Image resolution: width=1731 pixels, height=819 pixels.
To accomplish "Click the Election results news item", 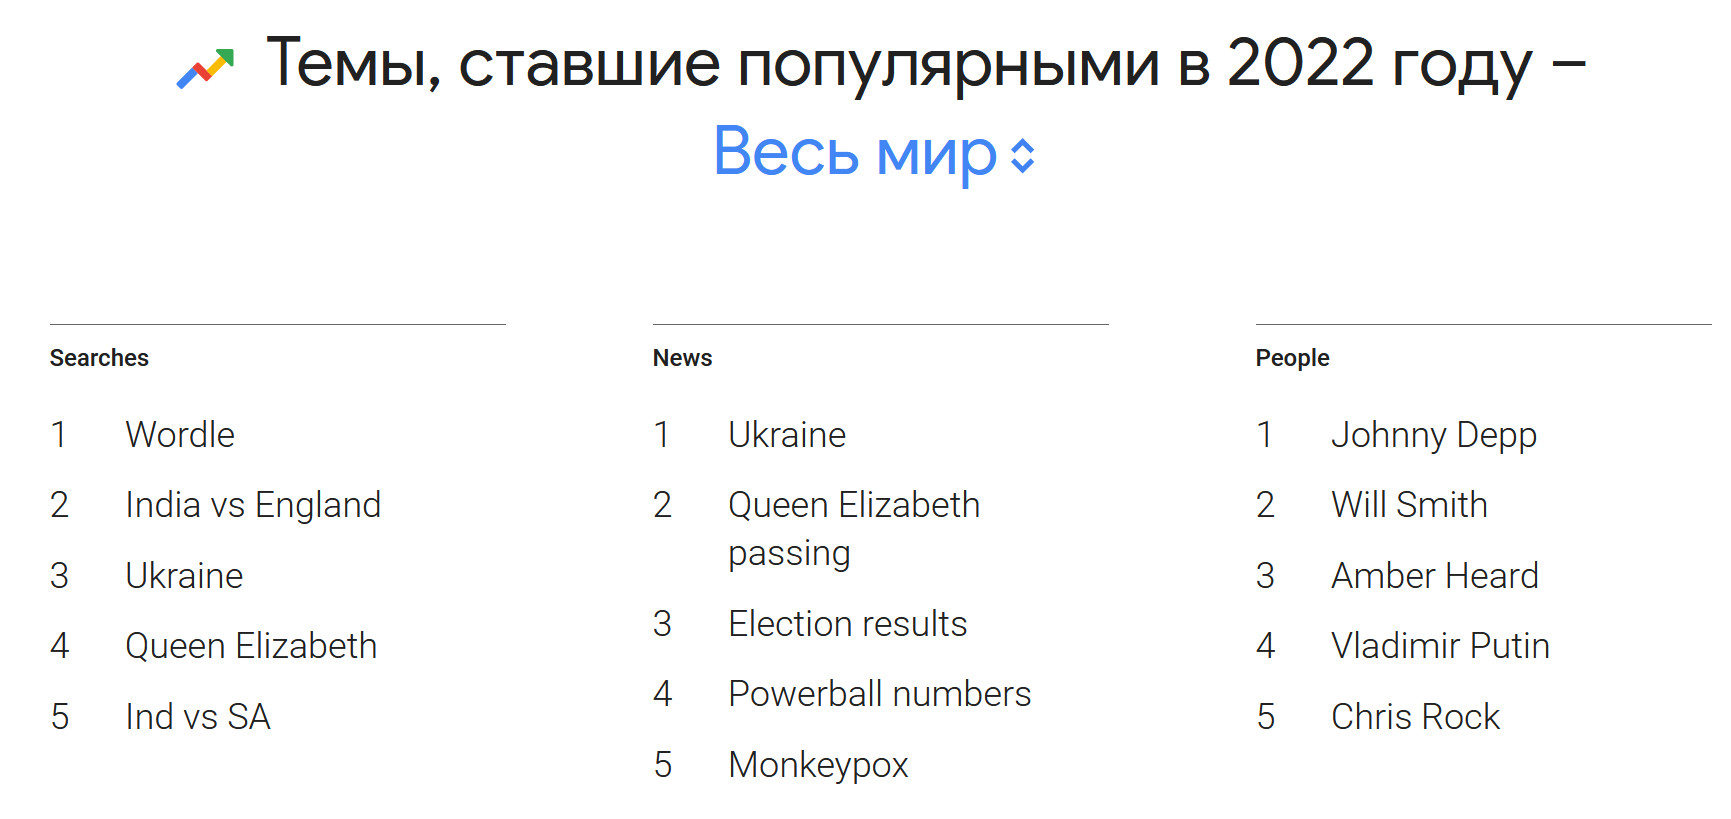I will [x=847, y=624].
